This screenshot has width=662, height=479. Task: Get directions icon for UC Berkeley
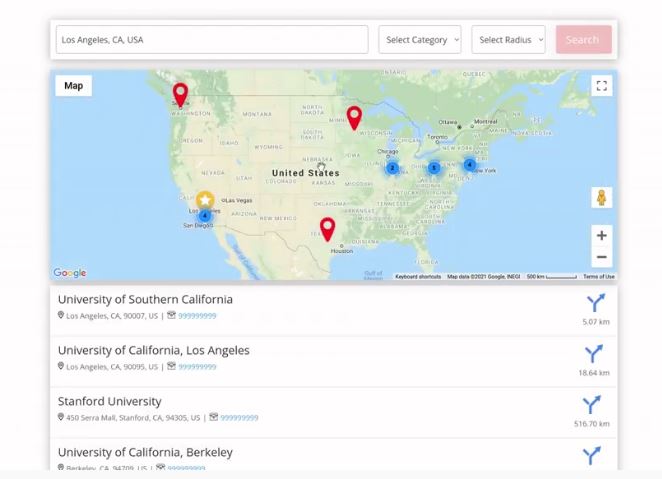(591, 456)
